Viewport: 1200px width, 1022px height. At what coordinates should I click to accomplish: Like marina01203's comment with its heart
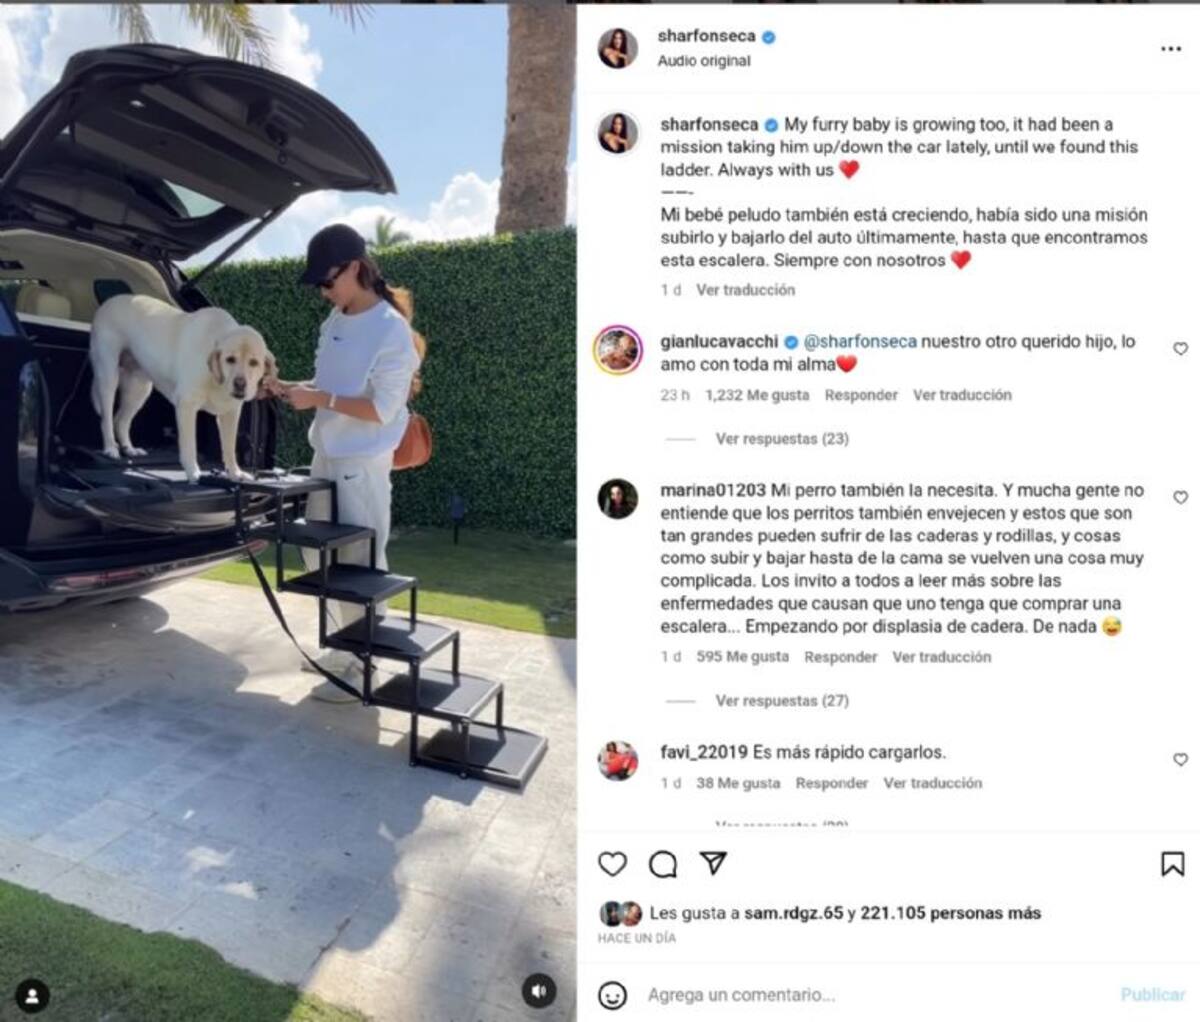[x=1180, y=497]
